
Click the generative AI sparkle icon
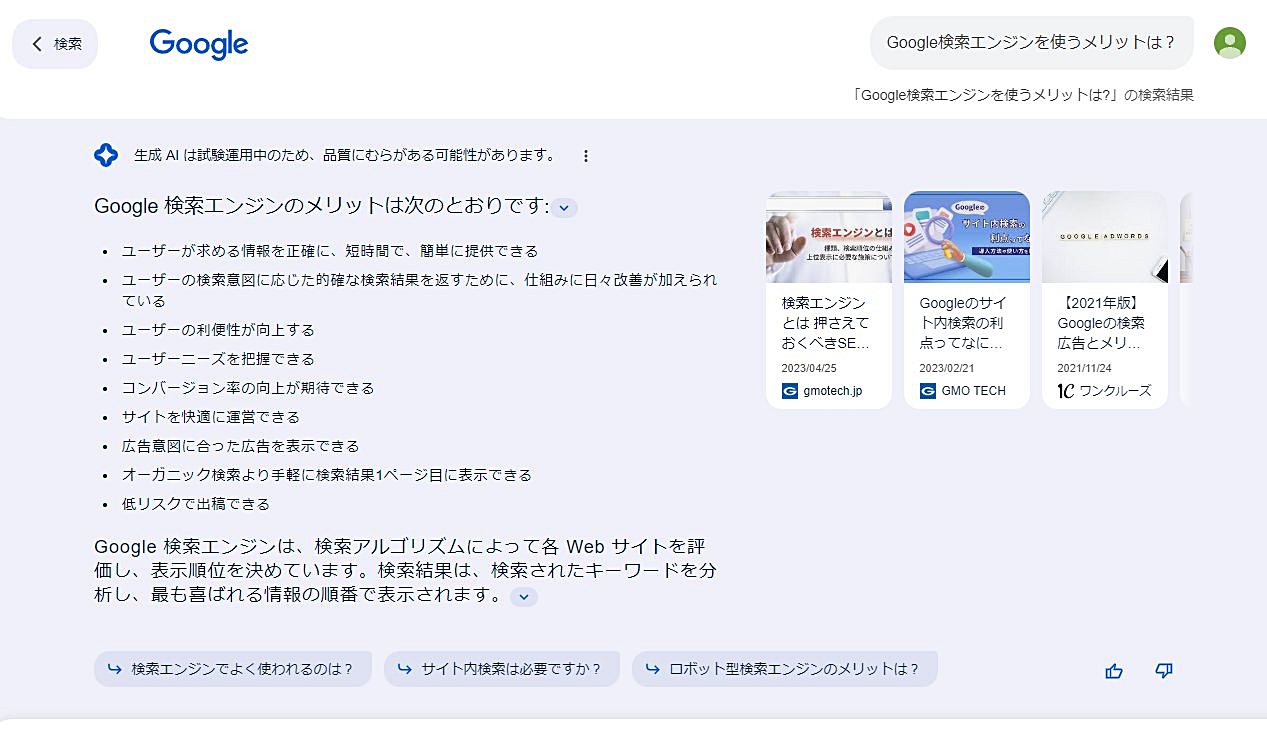pos(106,155)
